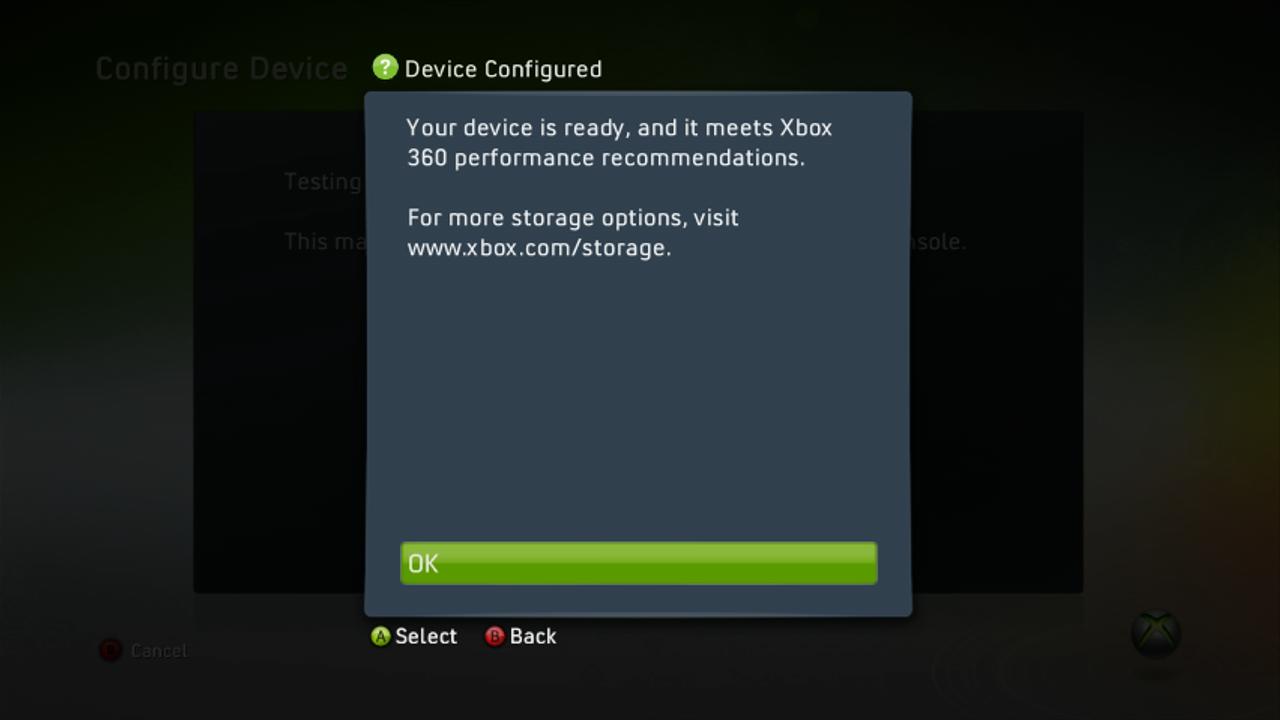Click the "Your device is ready" message line

pyautogui.click(x=619, y=128)
